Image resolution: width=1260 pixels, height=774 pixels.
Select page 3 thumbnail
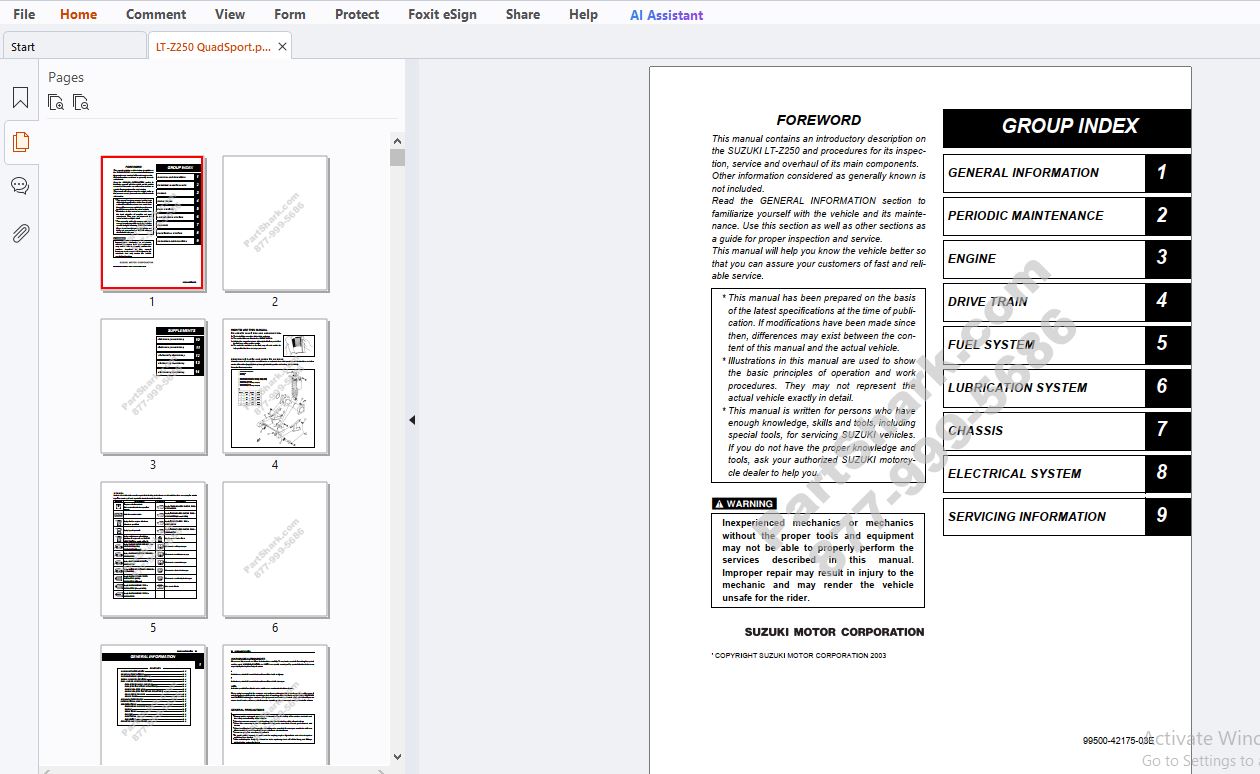(x=152, y=385)
